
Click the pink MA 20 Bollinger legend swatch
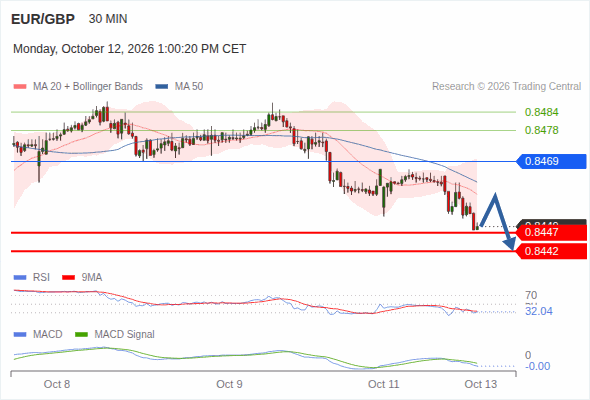pos(20,87)
